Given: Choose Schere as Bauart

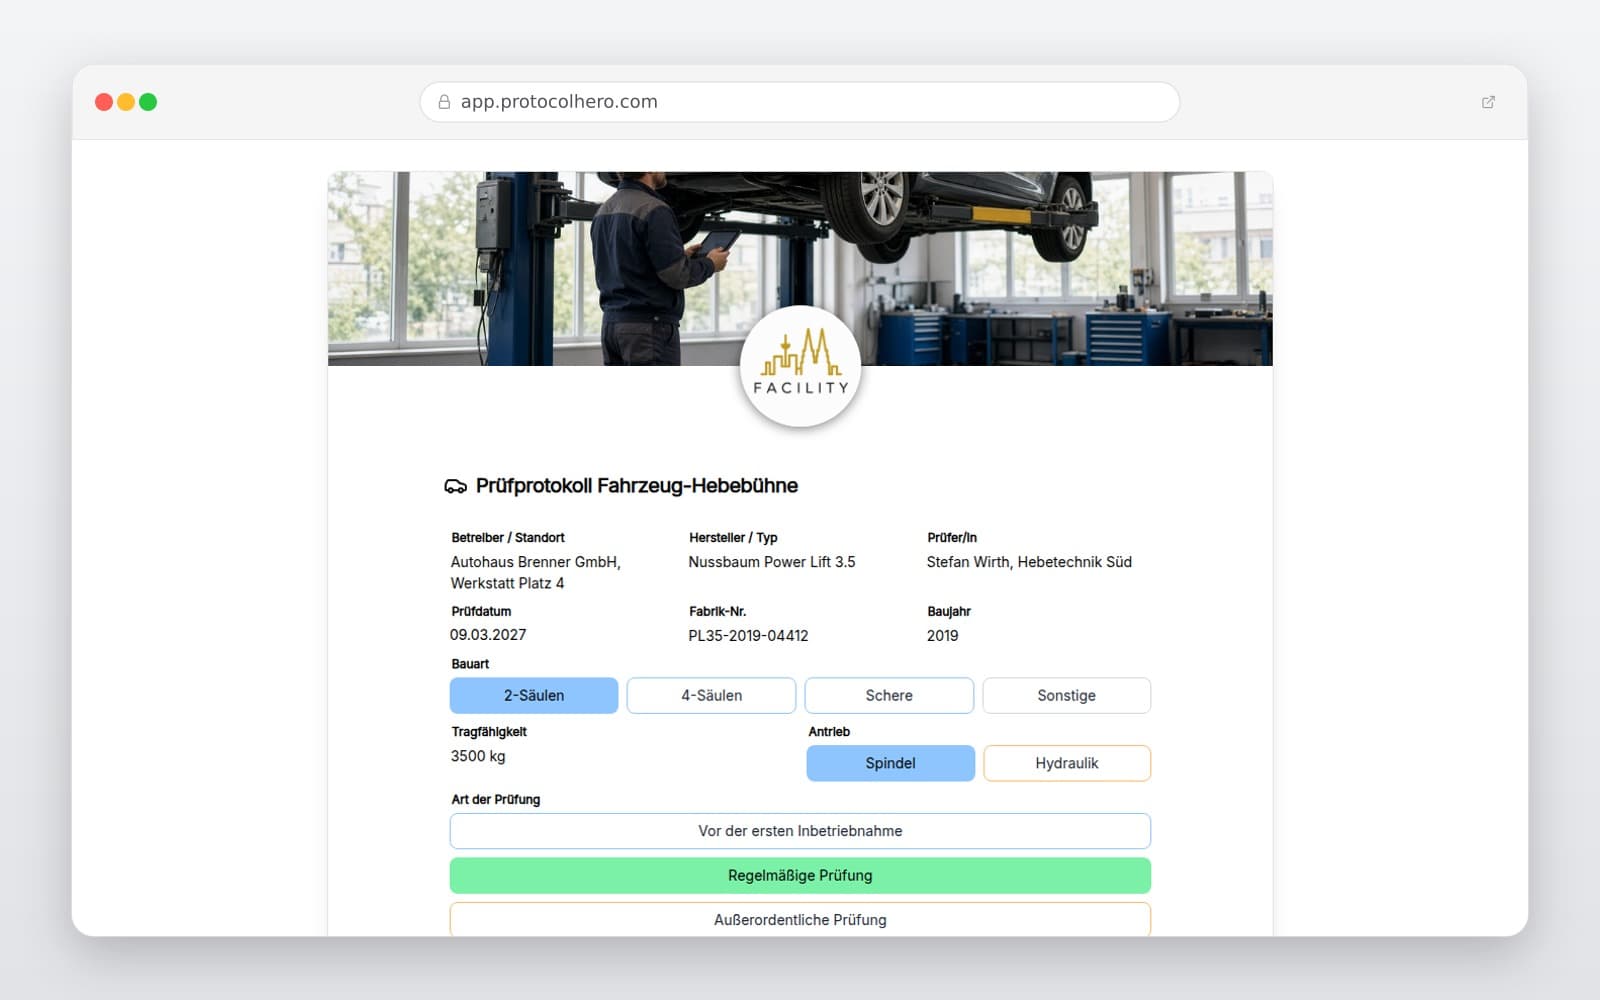Looking at the screenshot, I should 889,695.
